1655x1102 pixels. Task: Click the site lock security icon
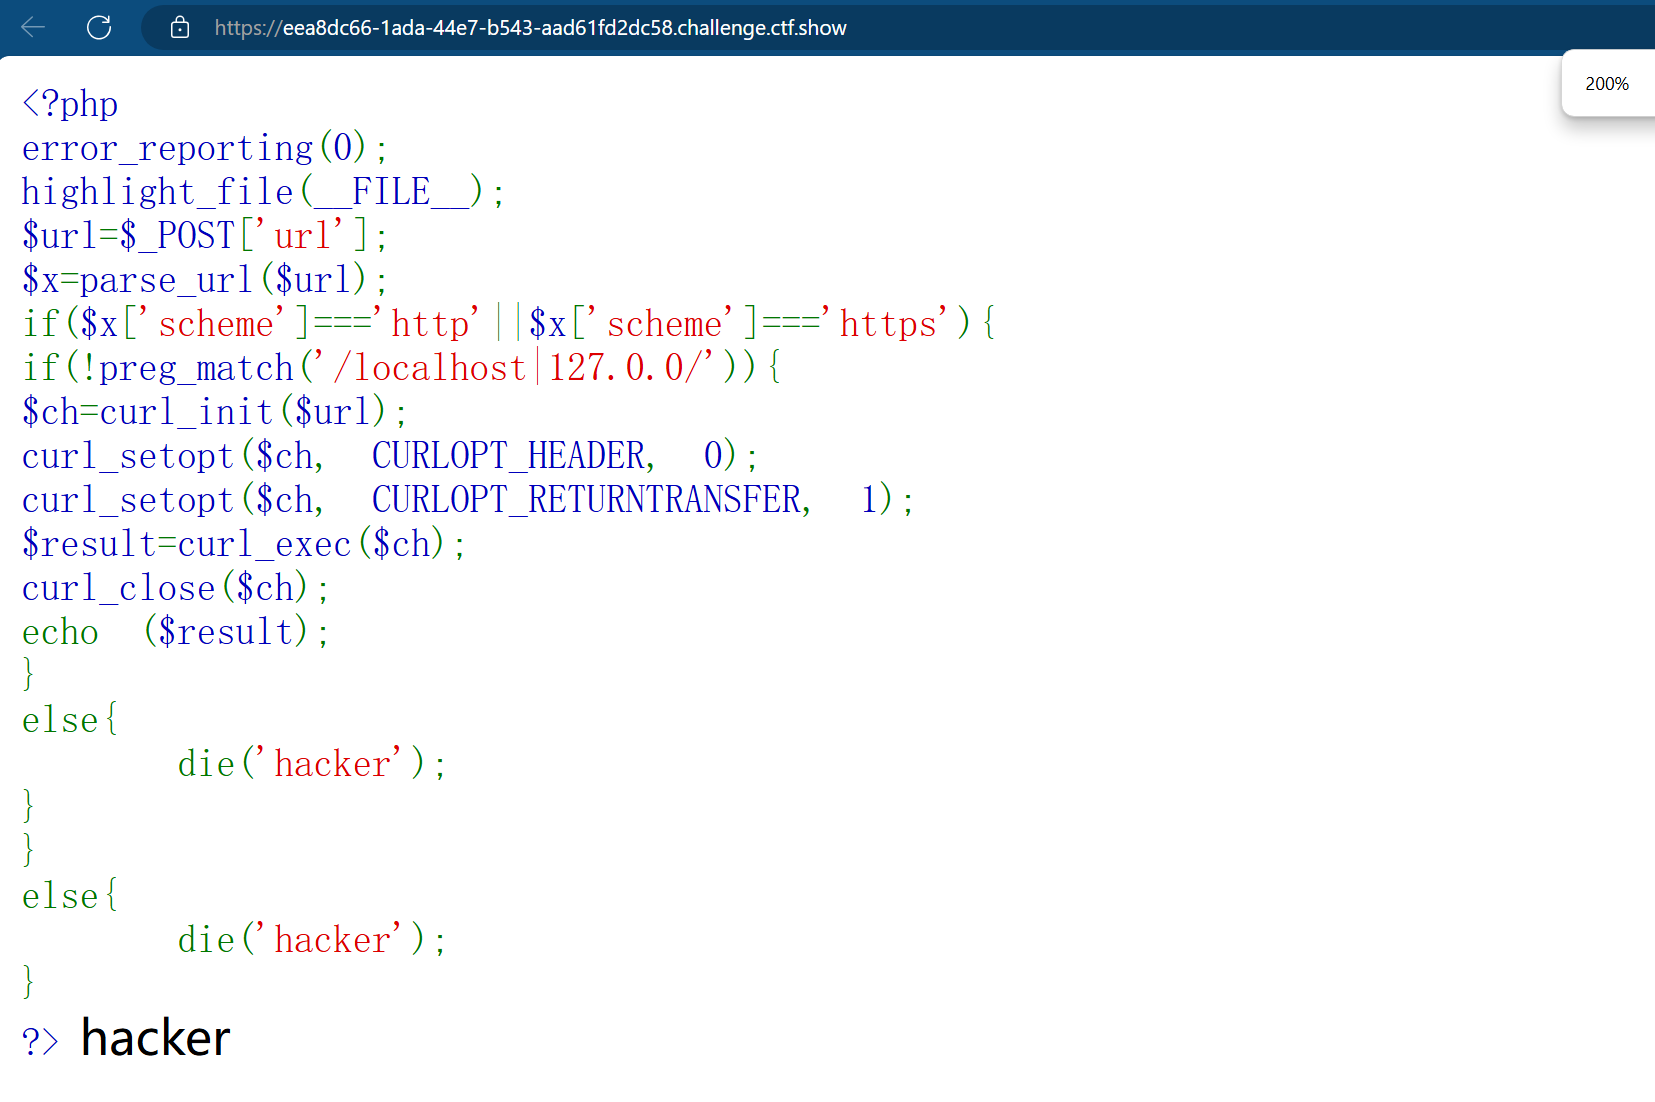click(x=180, y=27)
